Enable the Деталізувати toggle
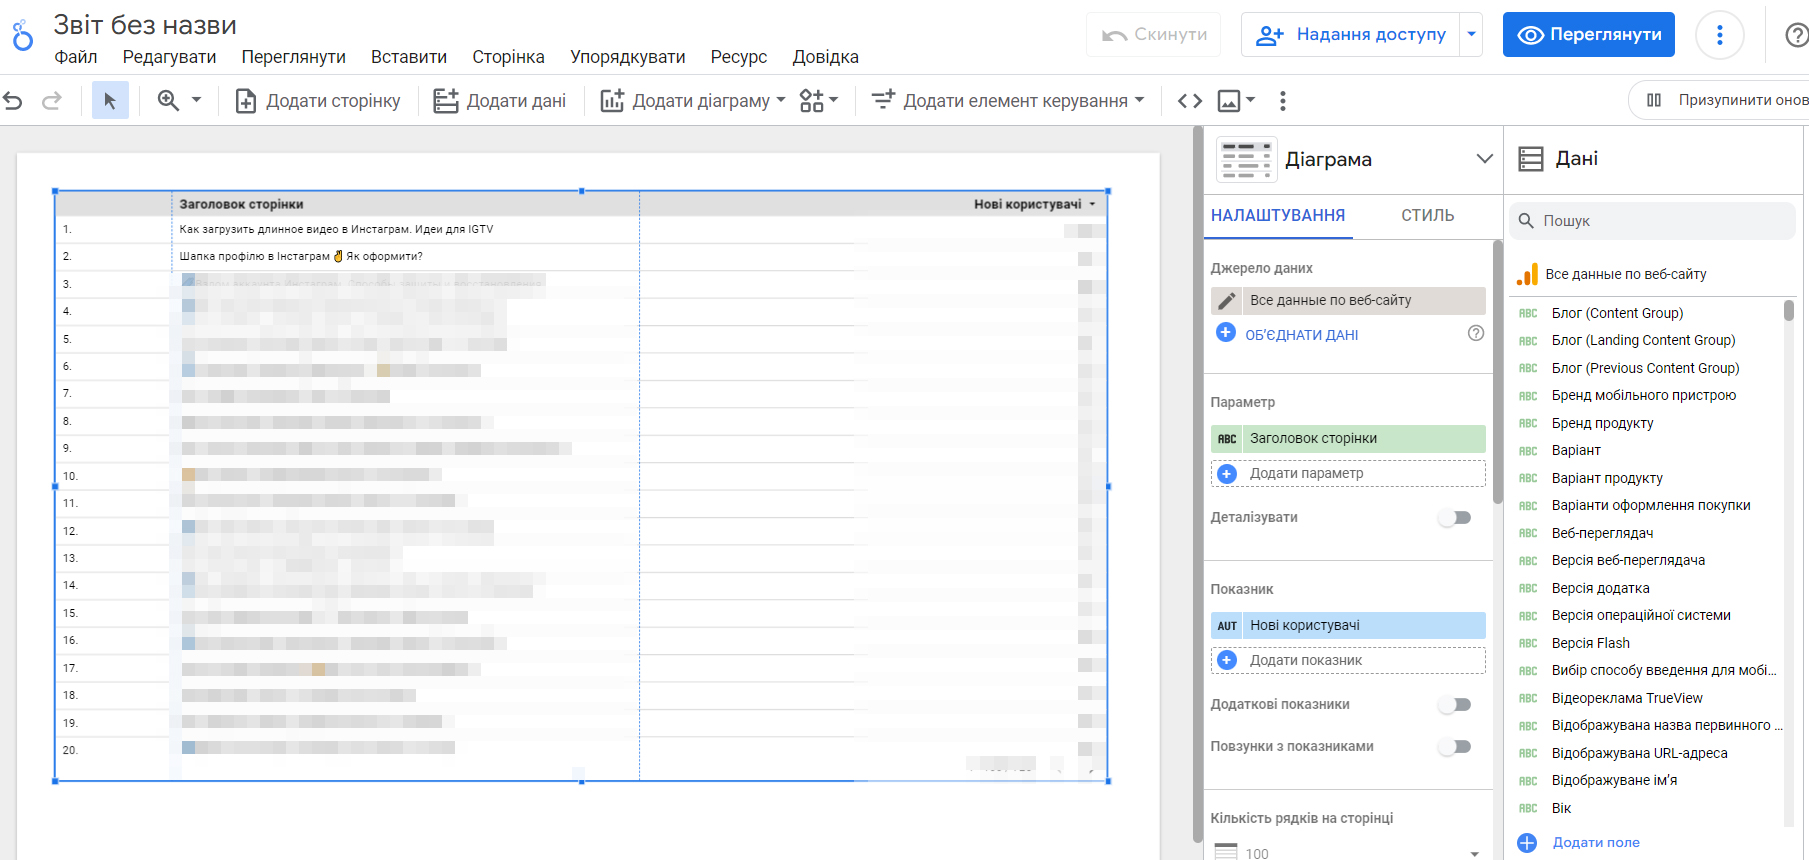This screenshot has width=1809, height=860. [x=1455, y=518]
